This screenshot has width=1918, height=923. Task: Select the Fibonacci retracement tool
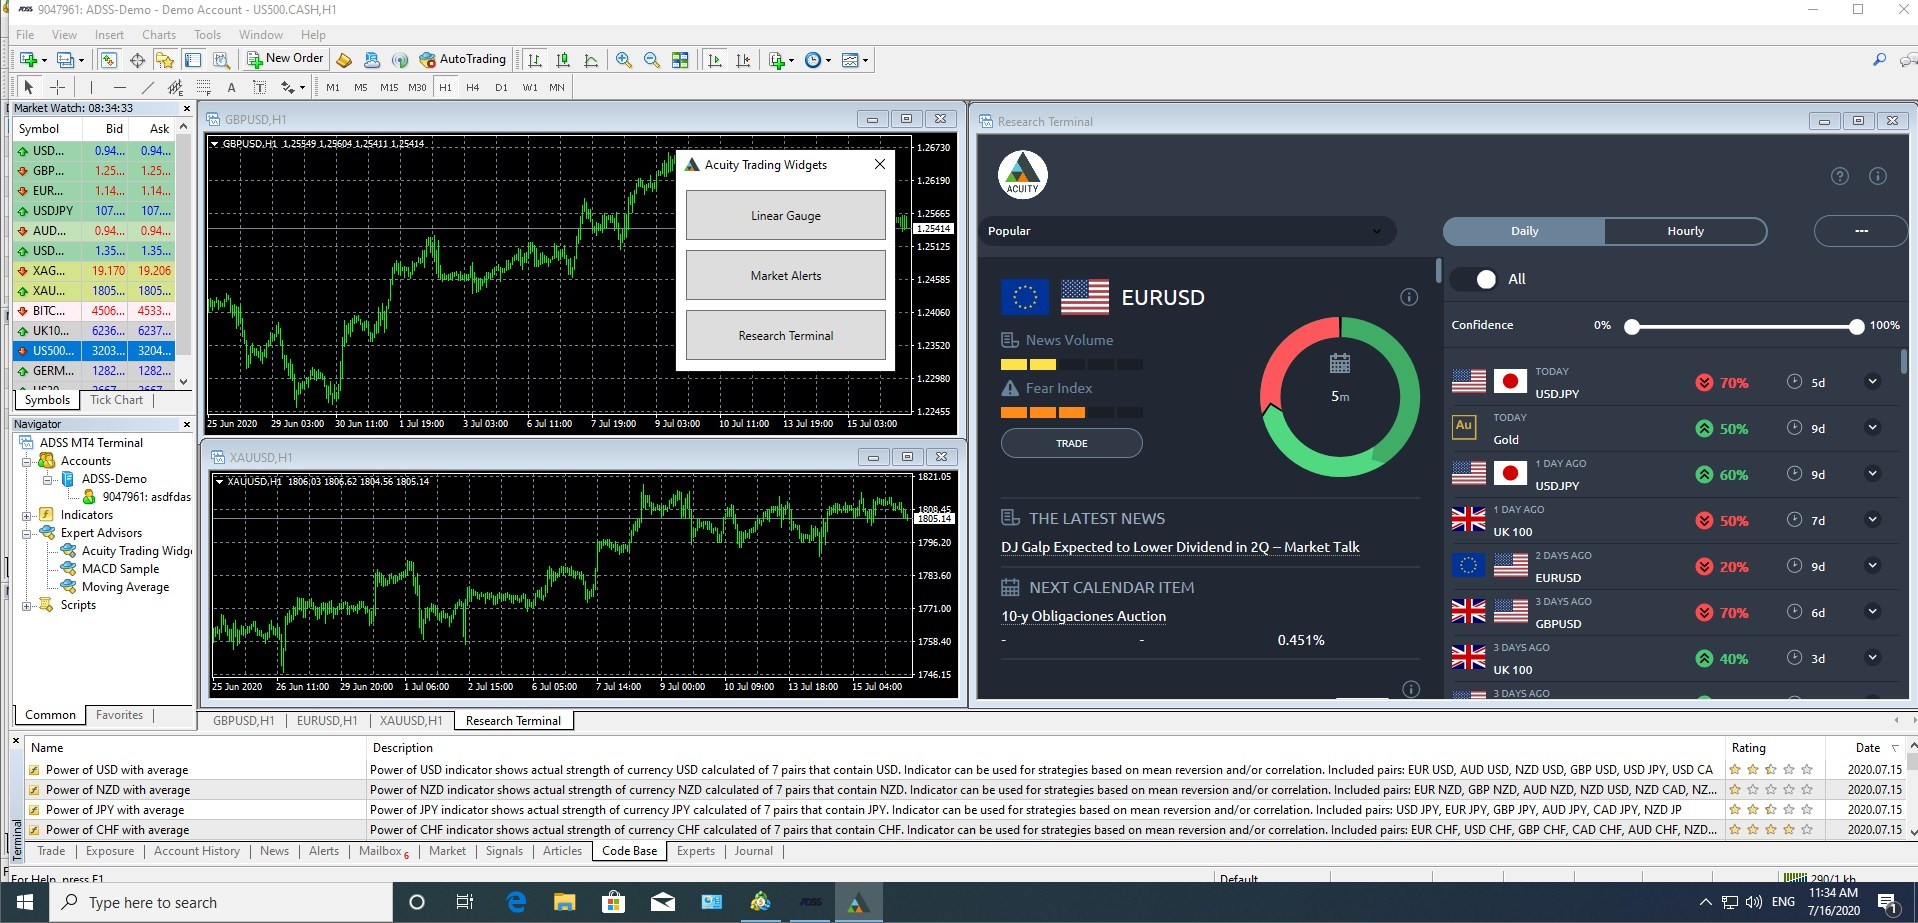(x=203, y=87)
